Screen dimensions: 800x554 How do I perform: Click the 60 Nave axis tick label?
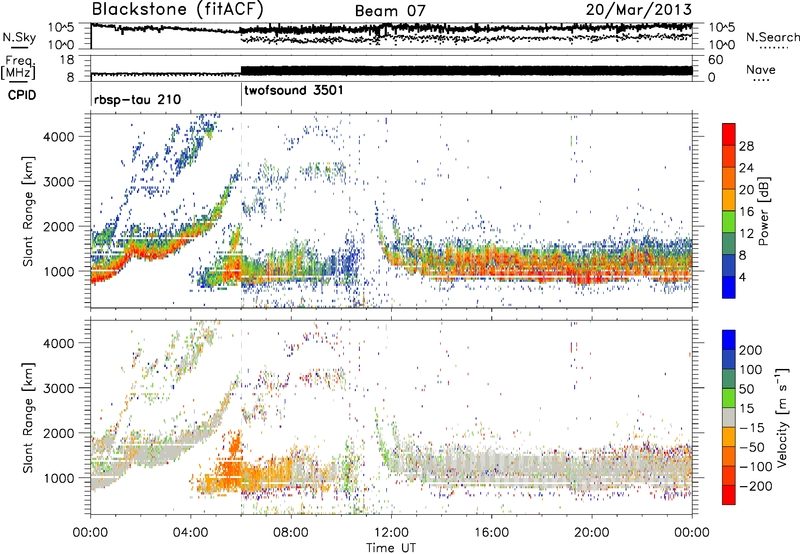coord(716,60)
